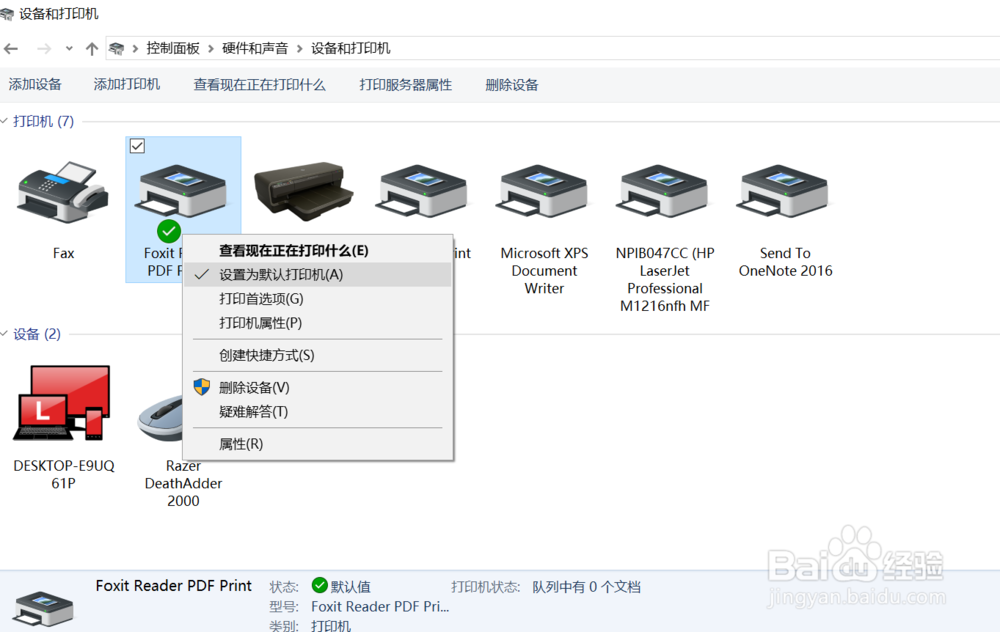
Task: Uncheck the Foxit printer selection checkbox
Action: [x=137, y=146]
